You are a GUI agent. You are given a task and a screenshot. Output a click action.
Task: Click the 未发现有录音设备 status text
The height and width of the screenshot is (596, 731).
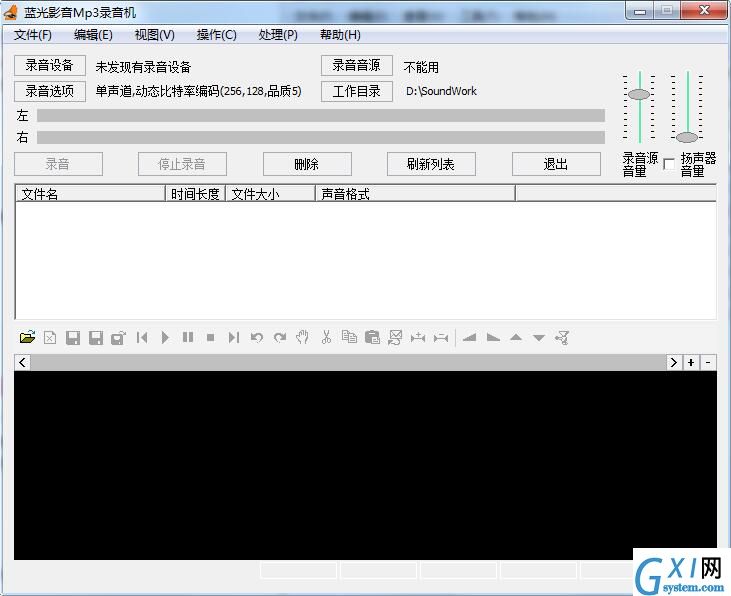pyautogui.click(x=144, y=67)
